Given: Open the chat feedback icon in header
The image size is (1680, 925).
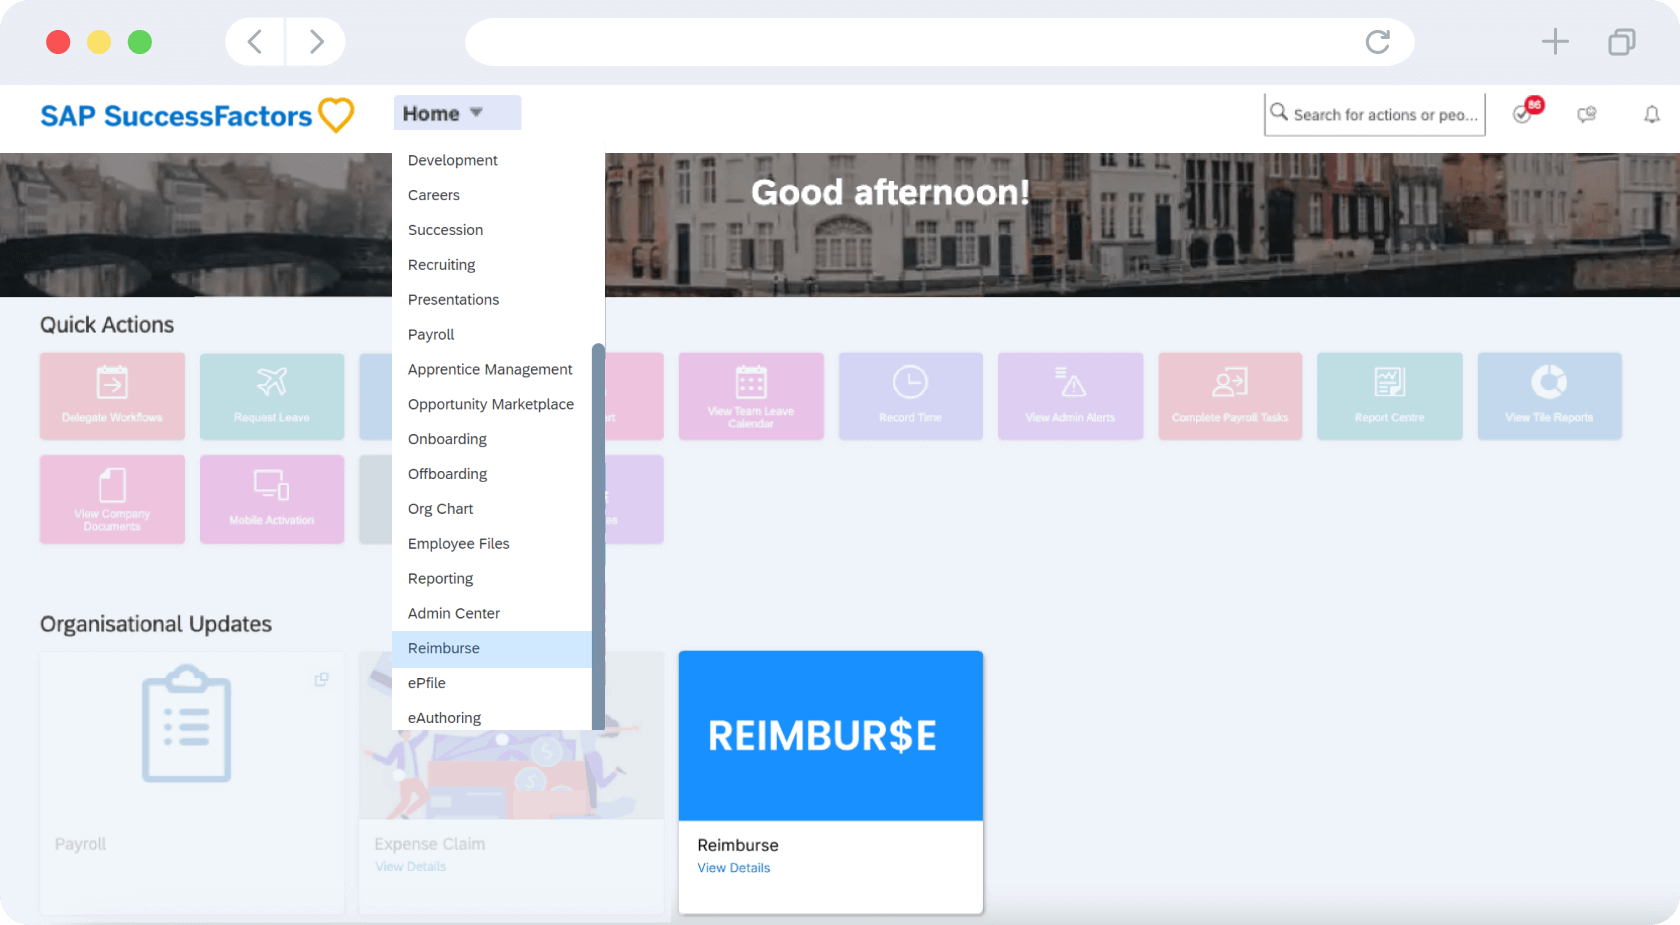Looking at the screenshot, I should click(1586, 115).
